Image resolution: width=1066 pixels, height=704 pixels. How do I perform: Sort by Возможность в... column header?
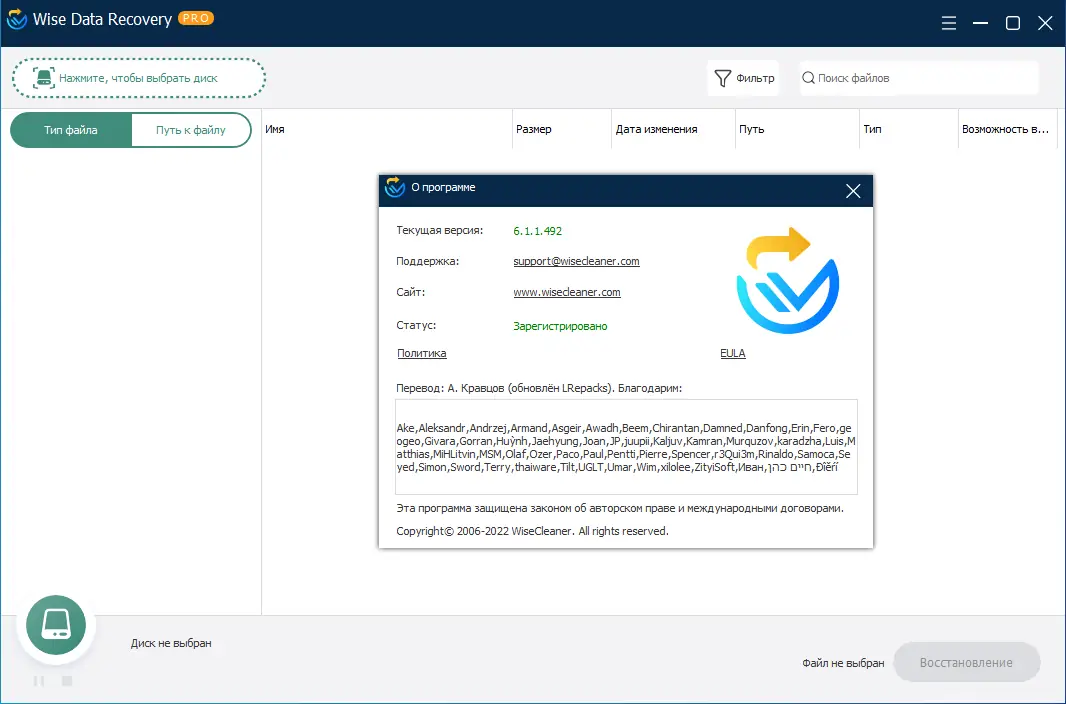1008,129
